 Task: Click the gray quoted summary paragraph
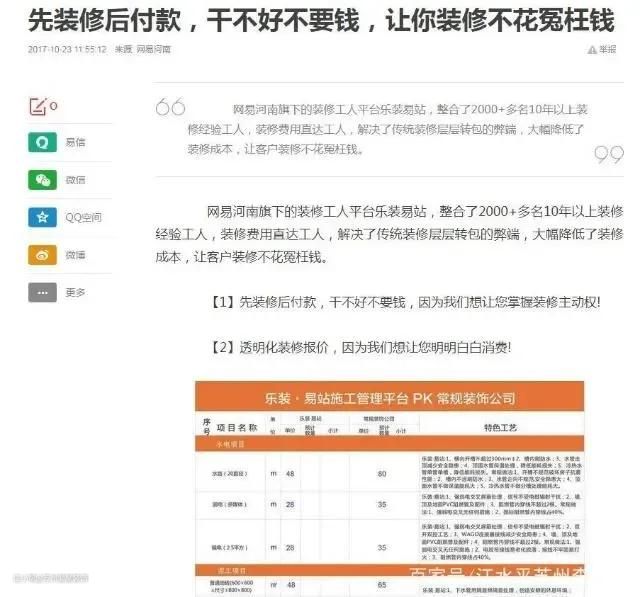[x=388, y=129]
